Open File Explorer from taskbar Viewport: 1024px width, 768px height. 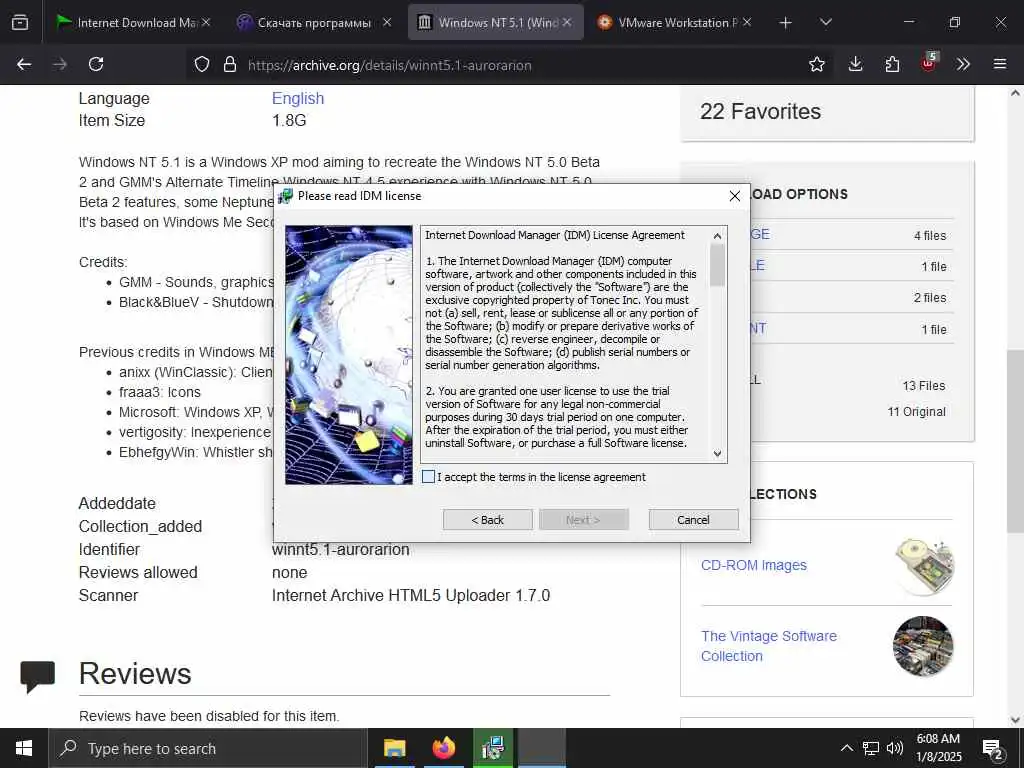pyautogui.click(x=394, y=748)
